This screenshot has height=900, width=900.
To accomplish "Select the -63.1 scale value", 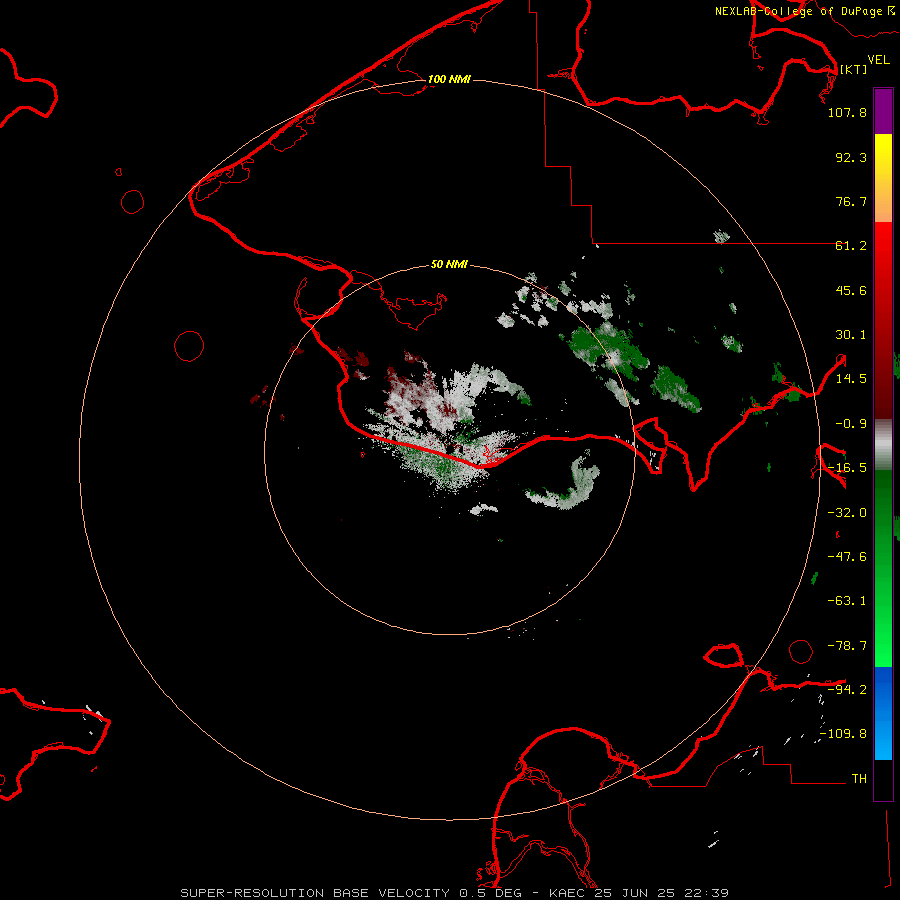I will point(847,601).
